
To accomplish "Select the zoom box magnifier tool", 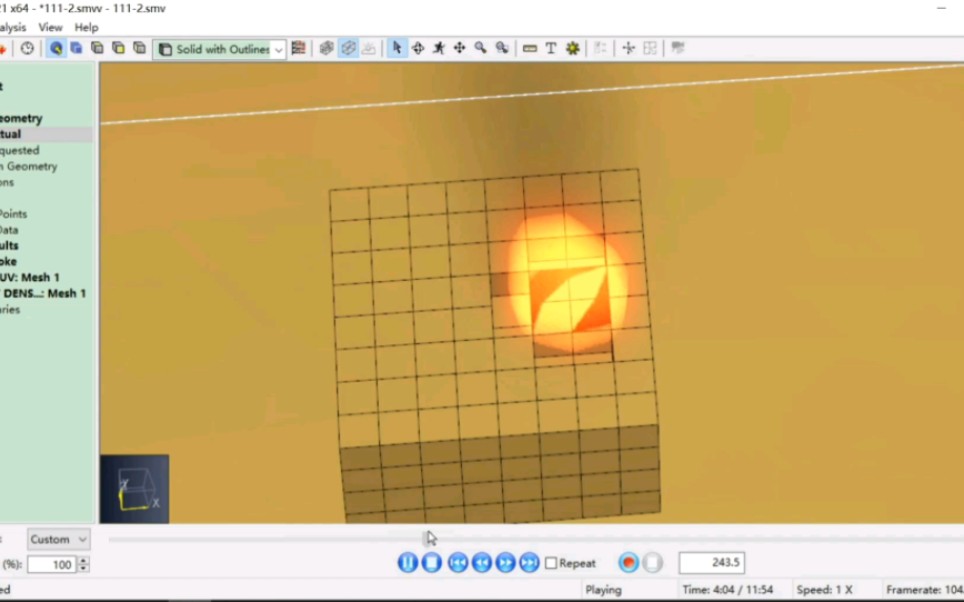I will pos(502,48).
